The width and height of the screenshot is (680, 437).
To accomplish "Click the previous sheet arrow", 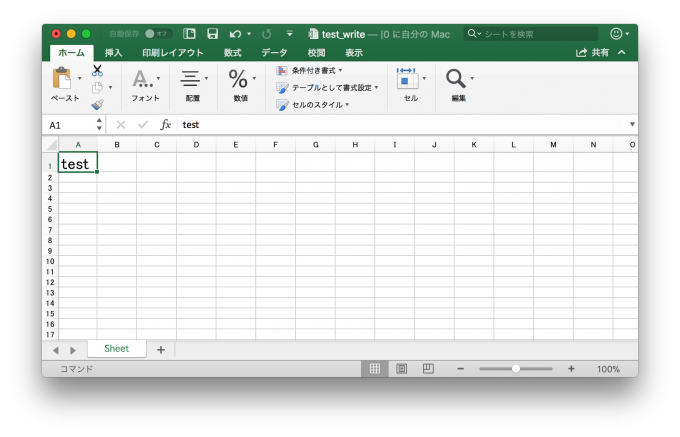I will [56, 350].
